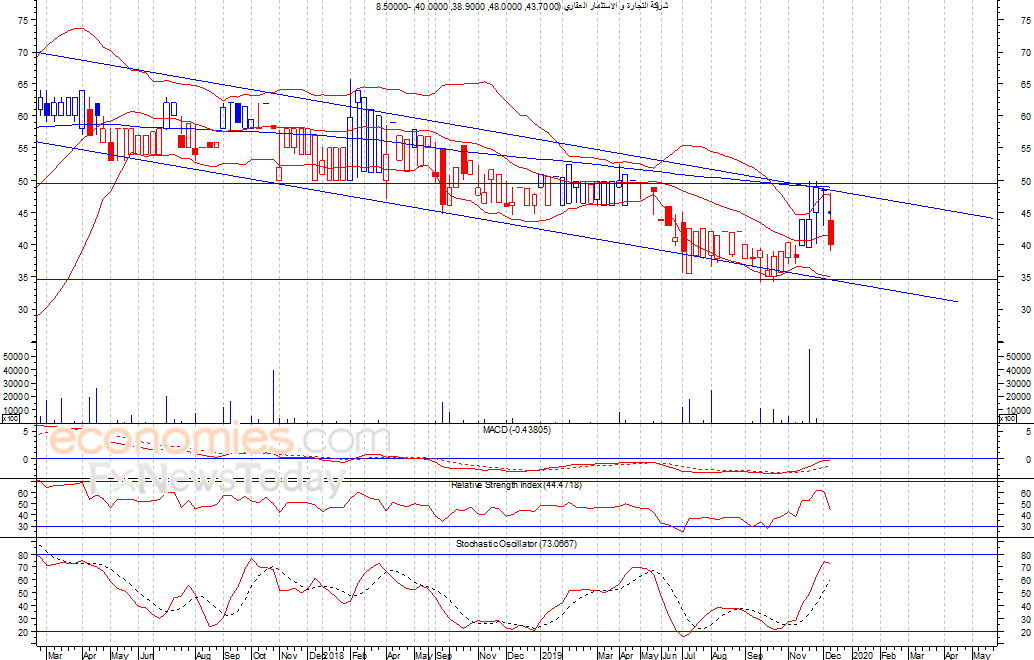This screenshot has height=660, width=1034.
Task: Click the x100 volume multiplier on the left side
Action: pyautogui.click(x=10, y=418)
